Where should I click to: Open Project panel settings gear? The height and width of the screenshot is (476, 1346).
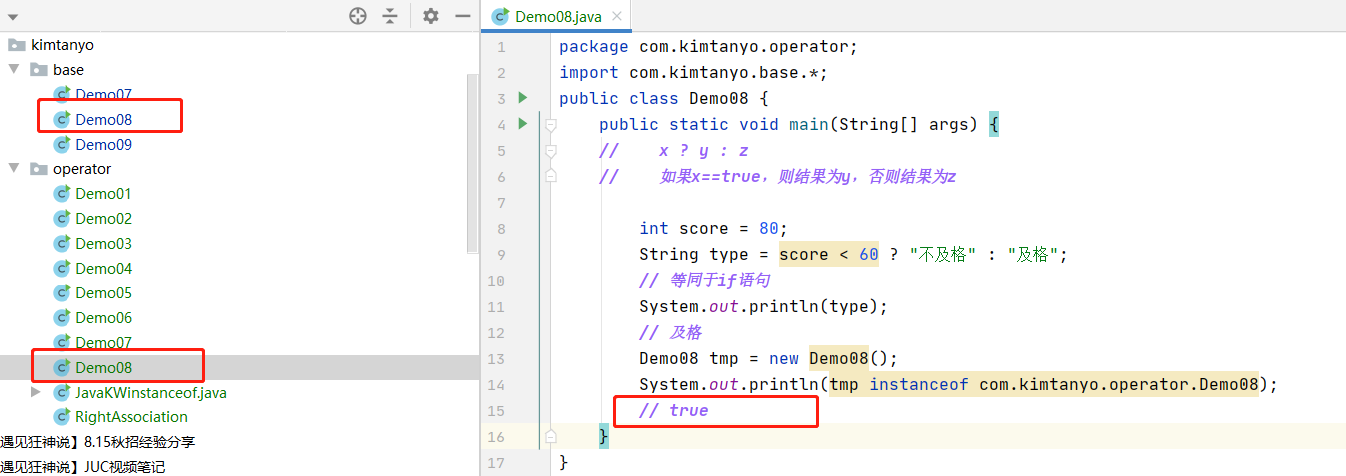(431, 16)
